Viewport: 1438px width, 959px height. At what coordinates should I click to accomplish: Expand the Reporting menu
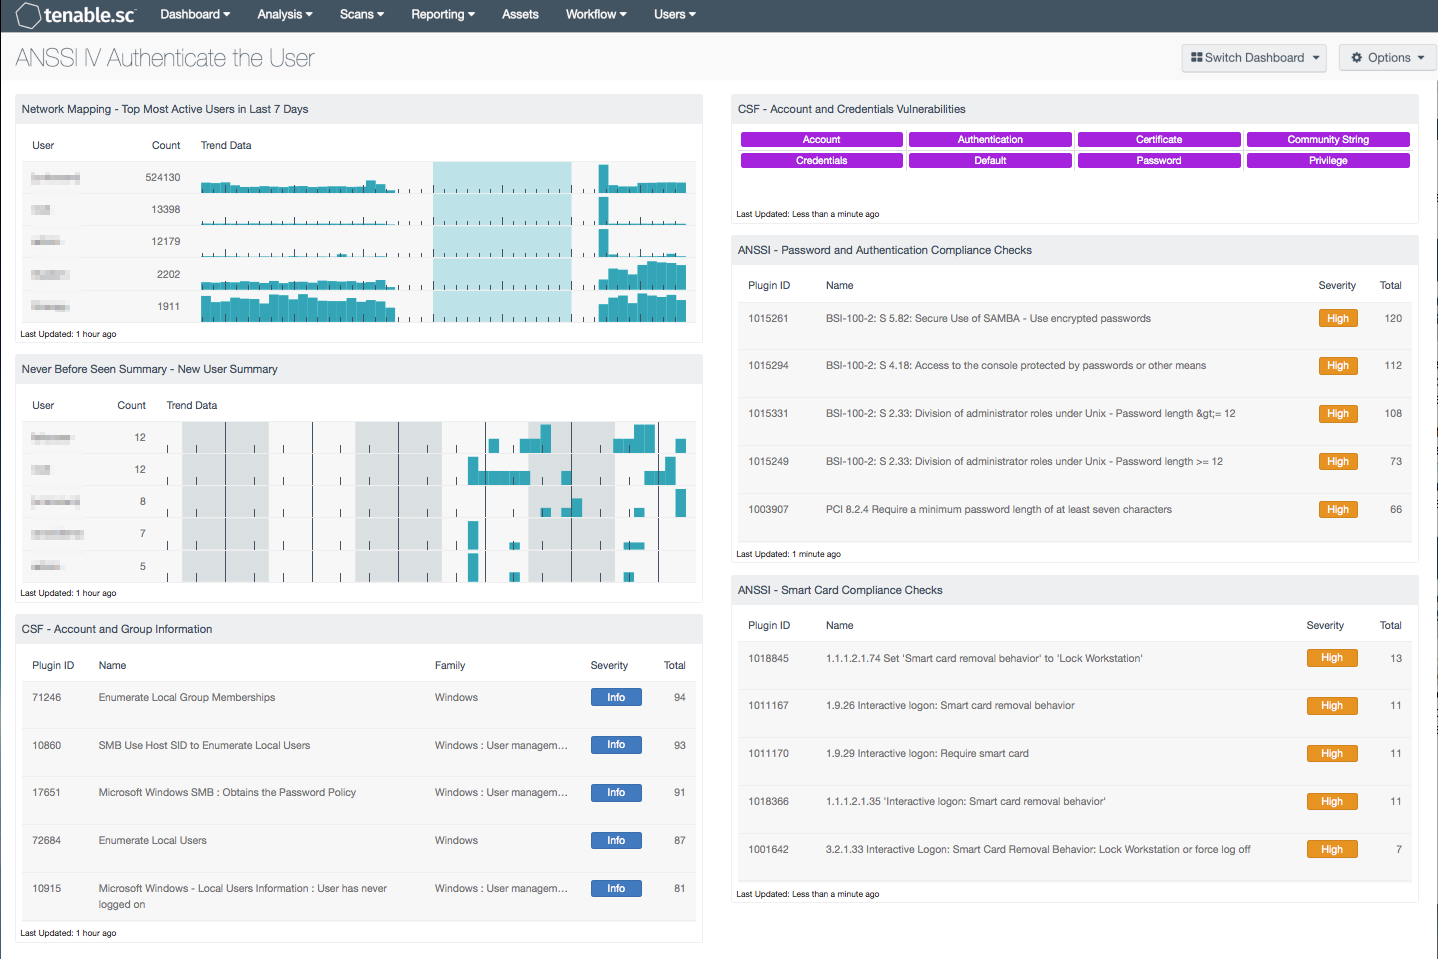point(443,14)
